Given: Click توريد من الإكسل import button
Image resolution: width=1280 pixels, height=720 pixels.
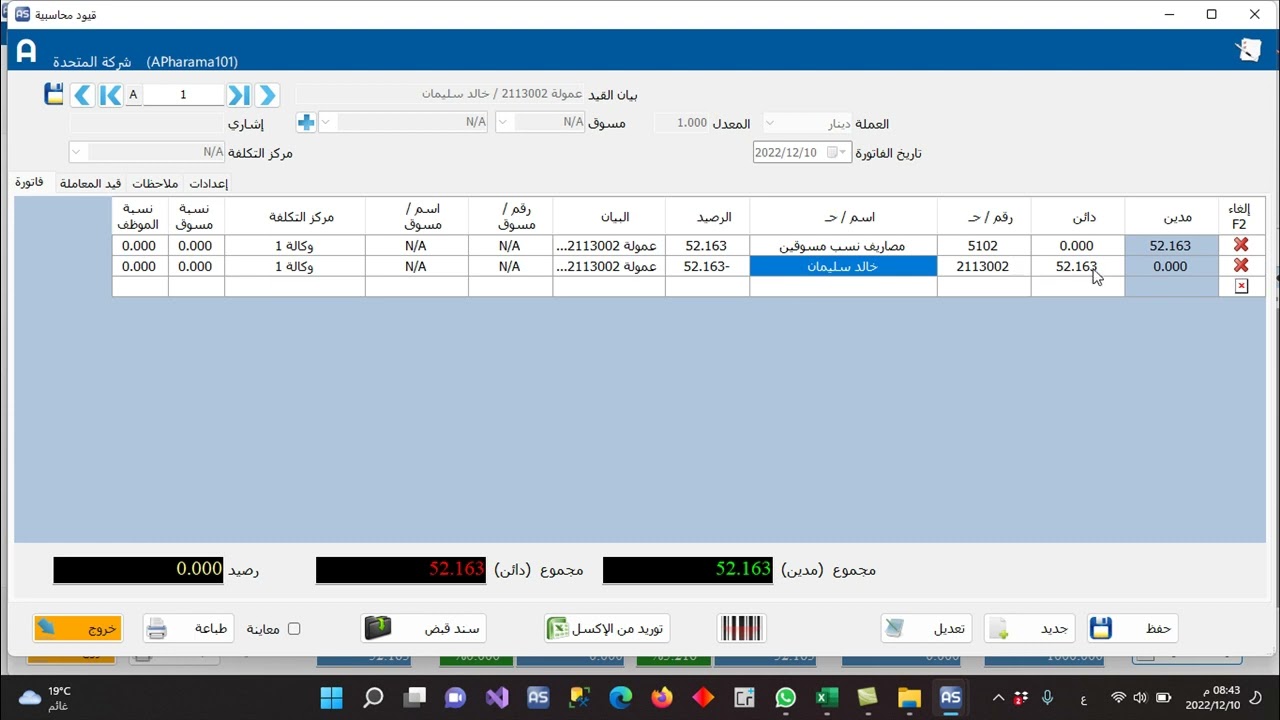Looking at the screenshot, I should click(607, 628).
